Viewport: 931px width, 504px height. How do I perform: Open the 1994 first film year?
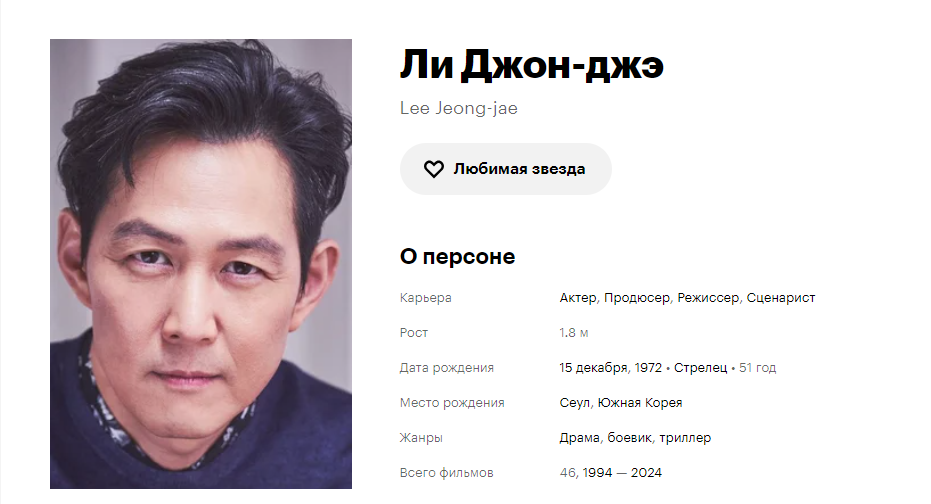[597, 473]
